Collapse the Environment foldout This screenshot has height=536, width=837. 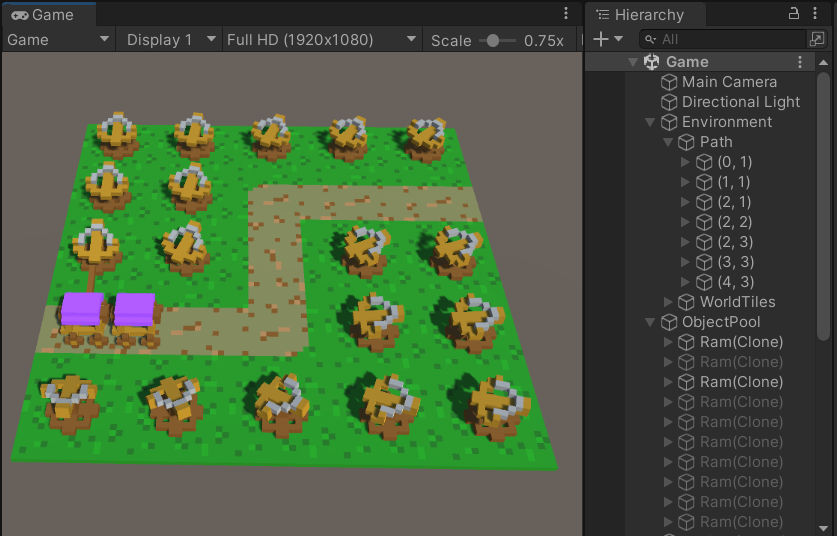click(x=650, y=122)
